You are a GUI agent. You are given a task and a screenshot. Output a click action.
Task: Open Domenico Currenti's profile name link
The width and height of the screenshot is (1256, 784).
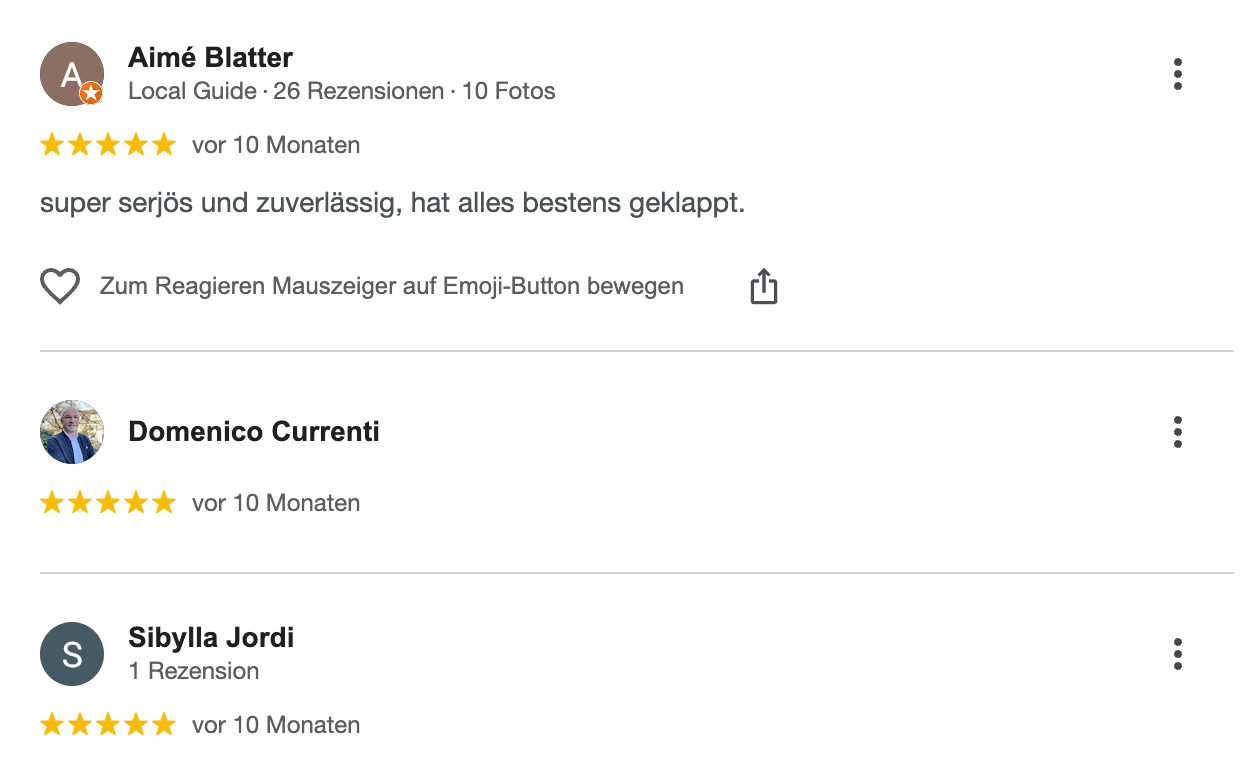click(x=254, y=432)
